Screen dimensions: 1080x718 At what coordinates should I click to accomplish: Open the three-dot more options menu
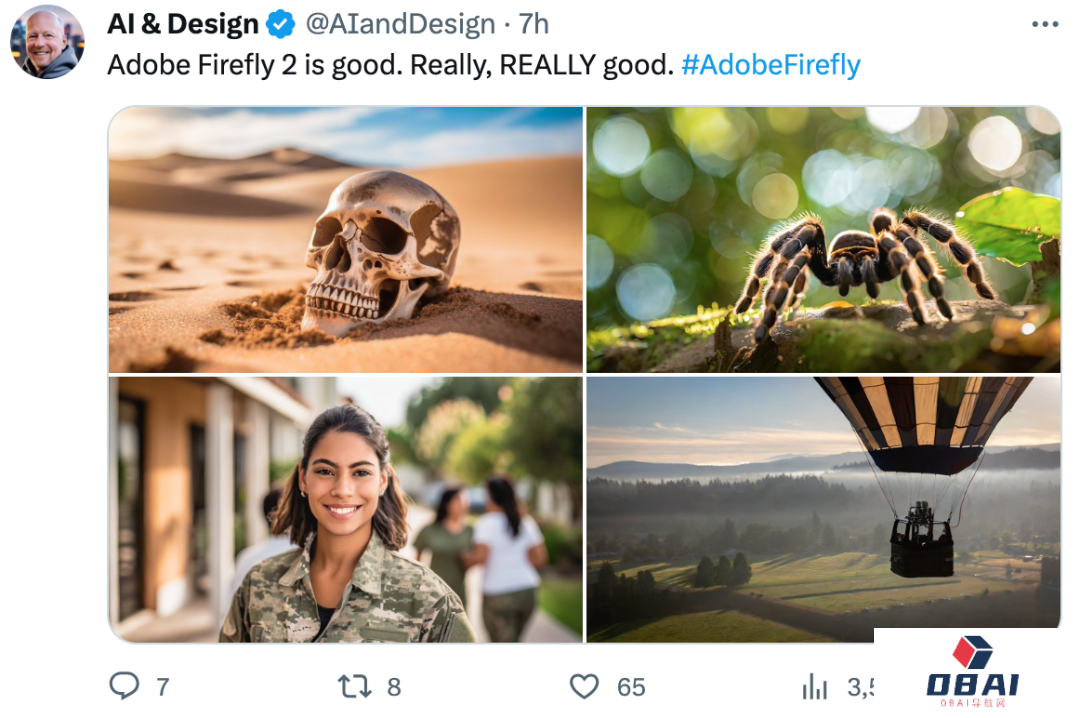point(1045,24)
